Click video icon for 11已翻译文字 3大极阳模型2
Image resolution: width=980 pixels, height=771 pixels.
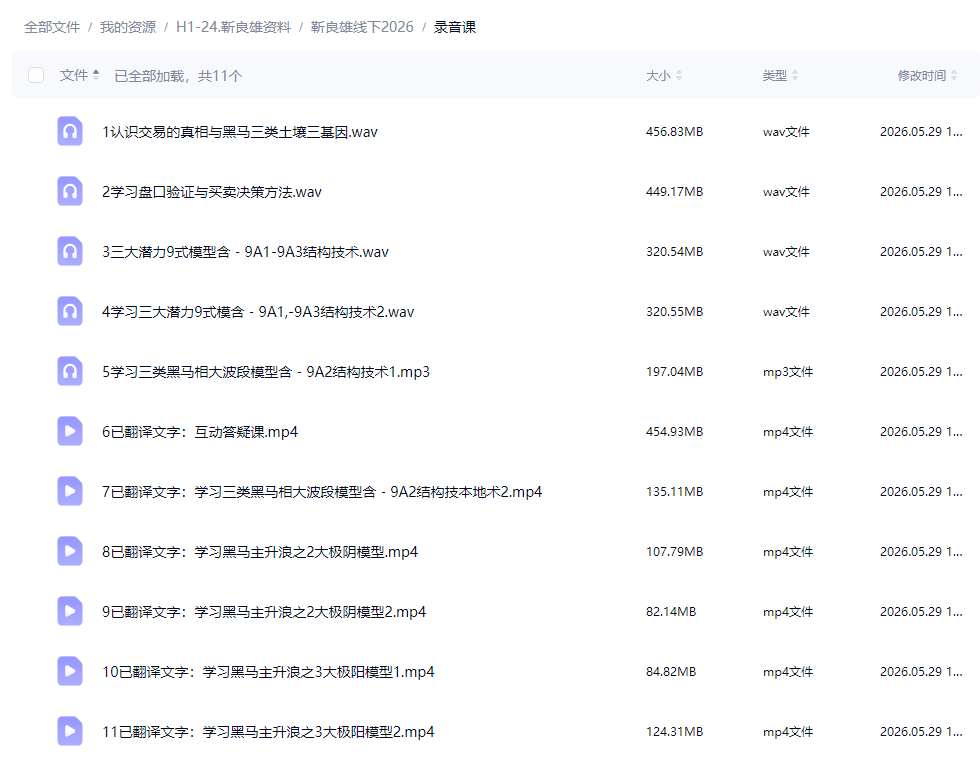point(70,731)
